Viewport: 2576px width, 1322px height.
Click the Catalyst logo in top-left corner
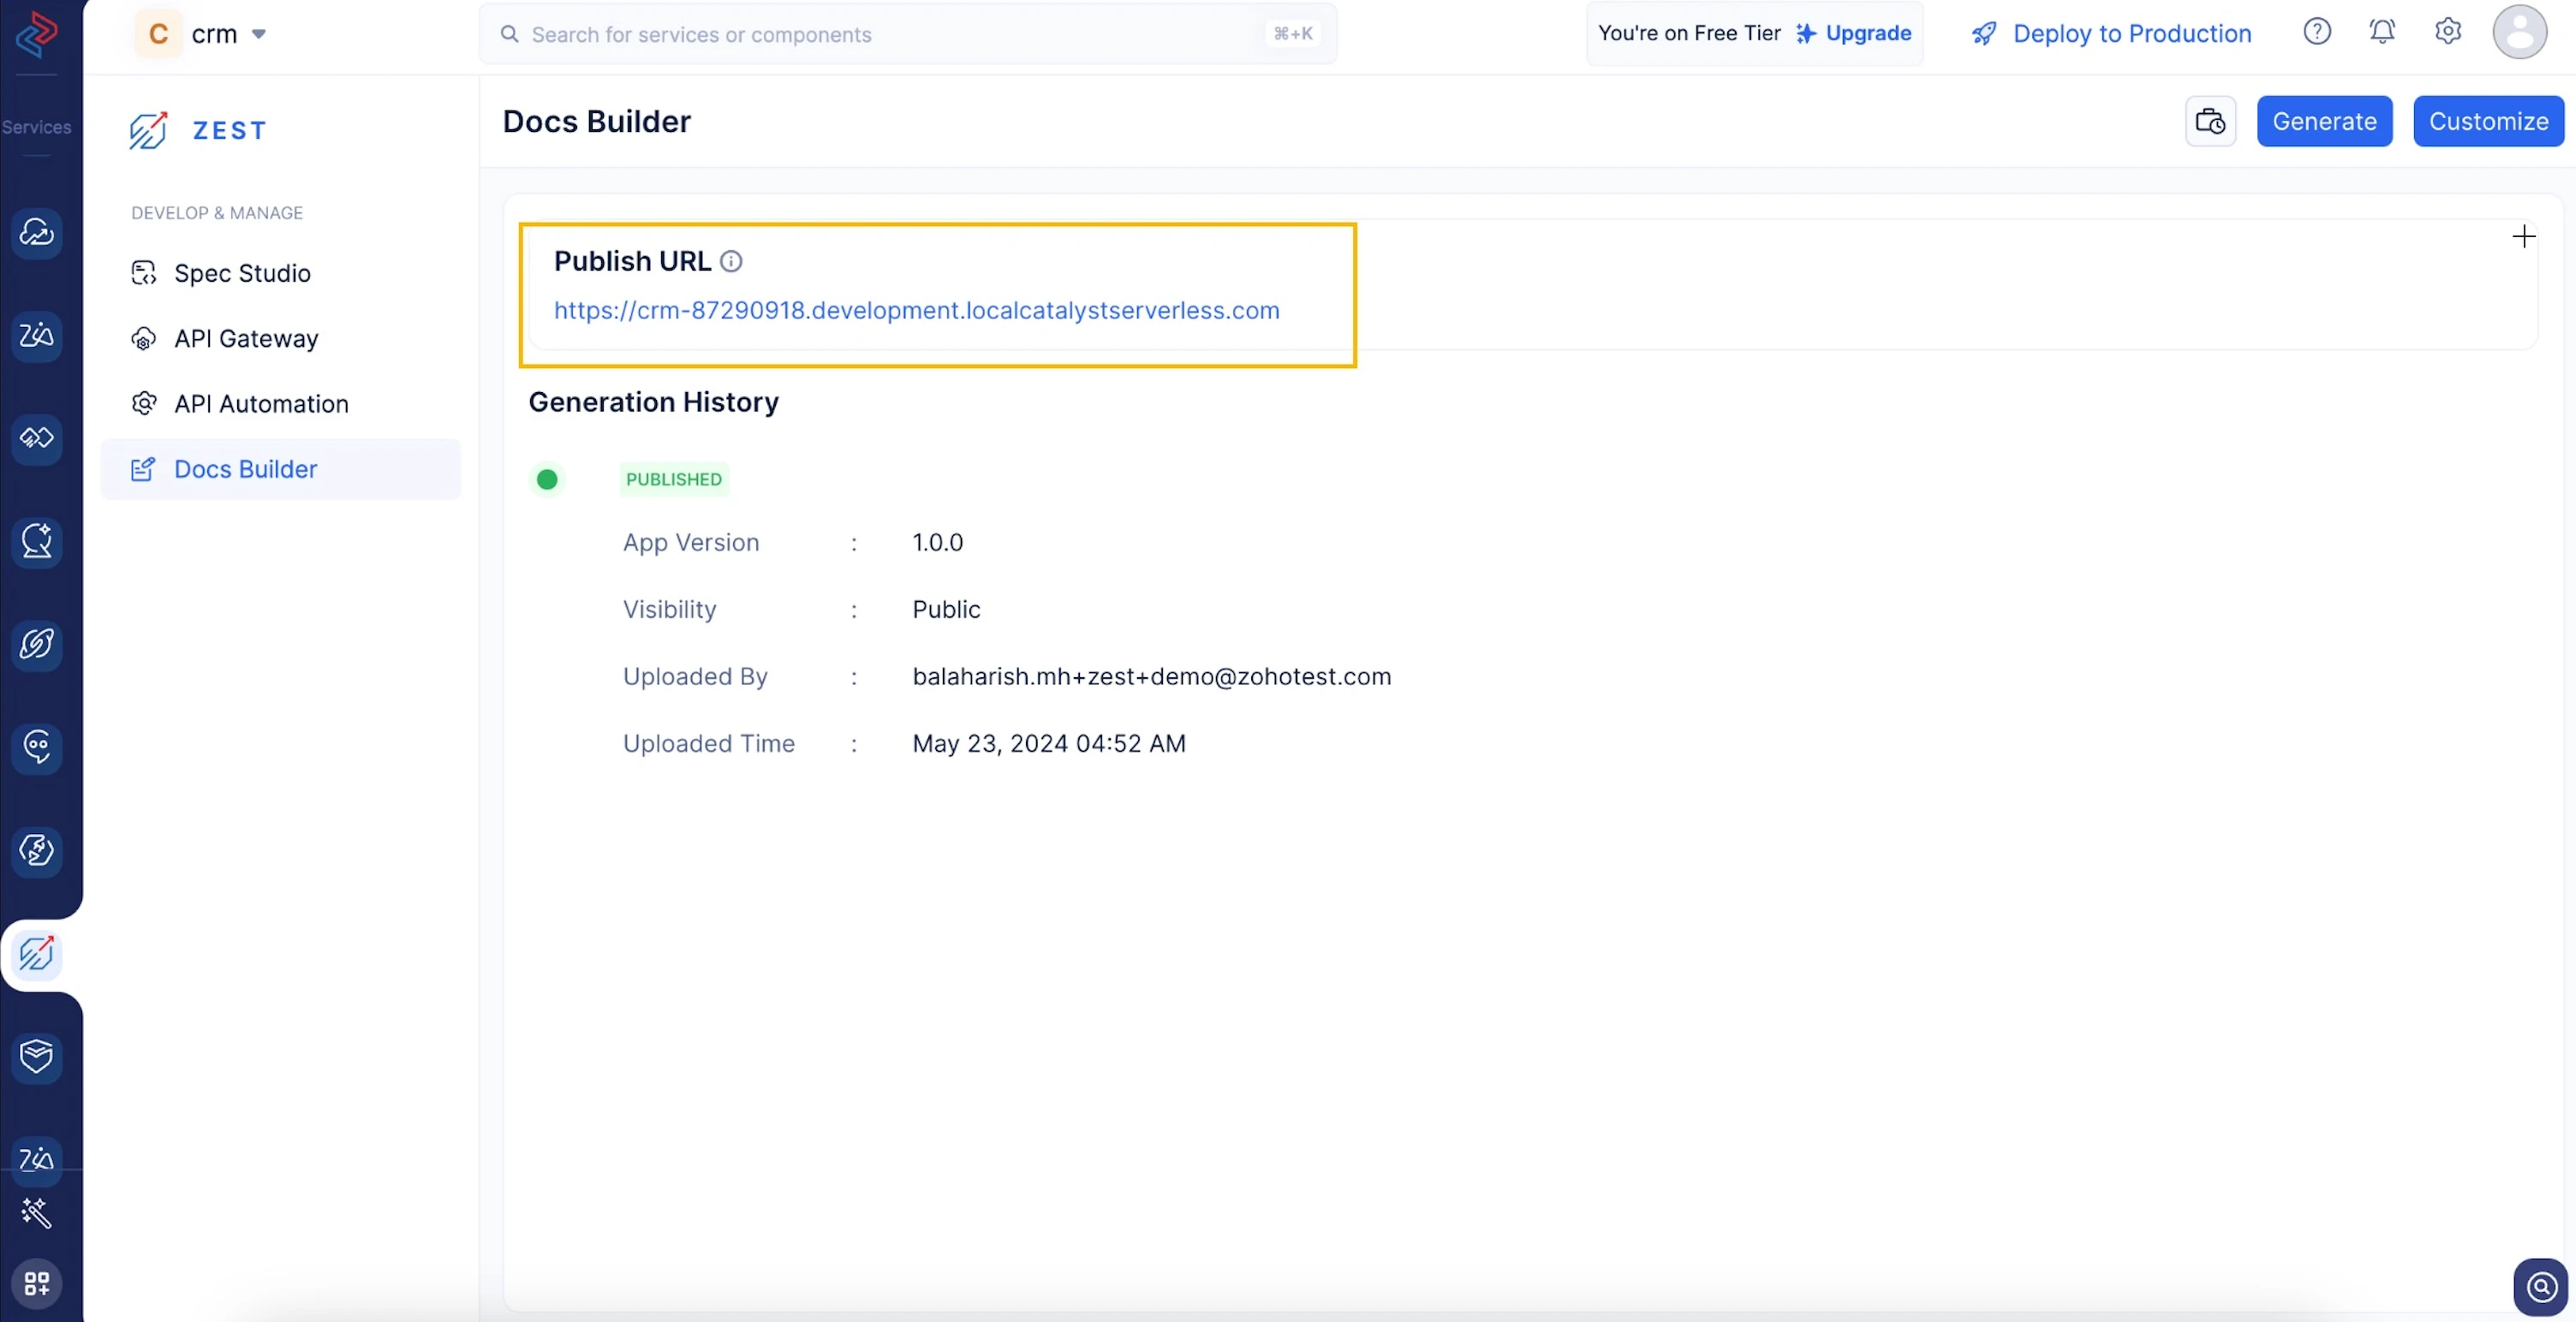[37, 34]
